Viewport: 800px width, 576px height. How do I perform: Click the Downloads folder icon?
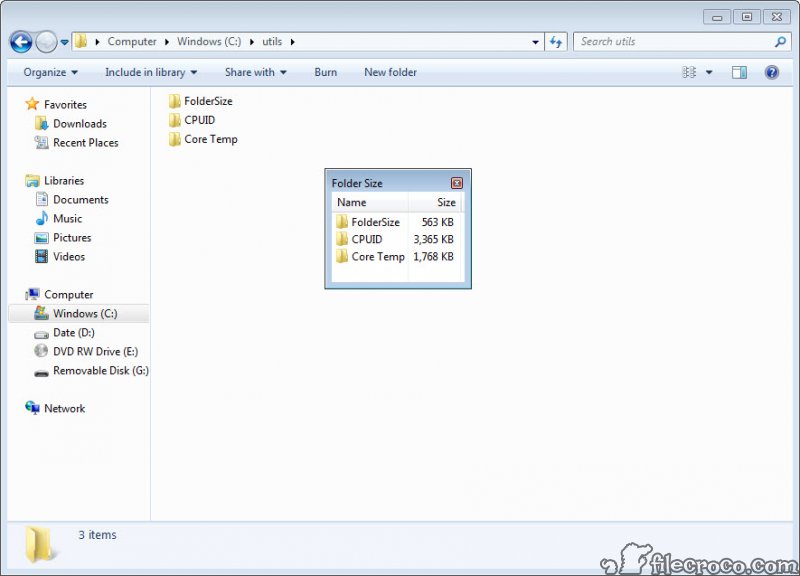[x=41, y=123]
